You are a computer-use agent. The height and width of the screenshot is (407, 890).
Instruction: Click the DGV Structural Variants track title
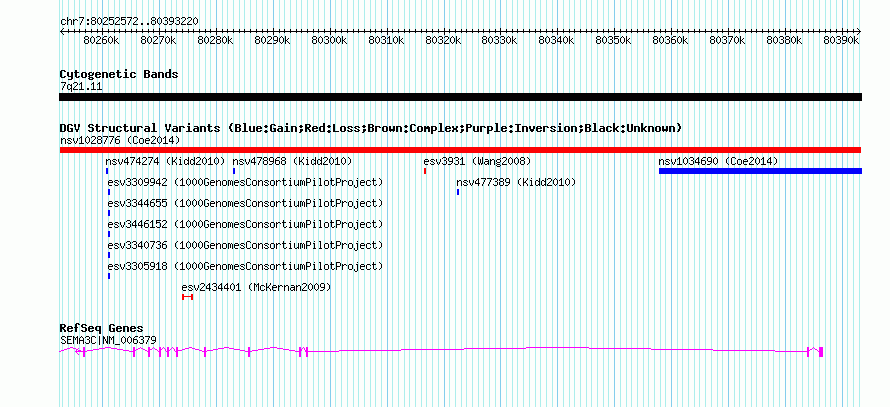[371, 128]
